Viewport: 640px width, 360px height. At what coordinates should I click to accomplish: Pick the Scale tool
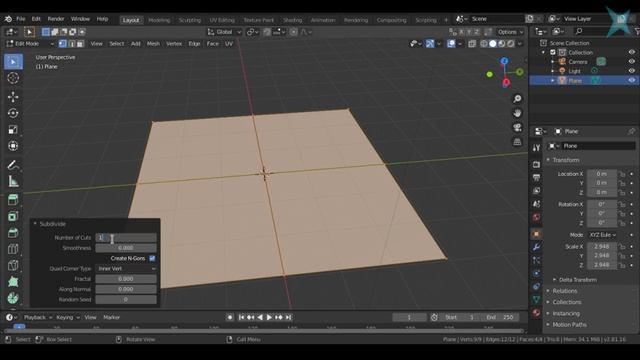13,129
